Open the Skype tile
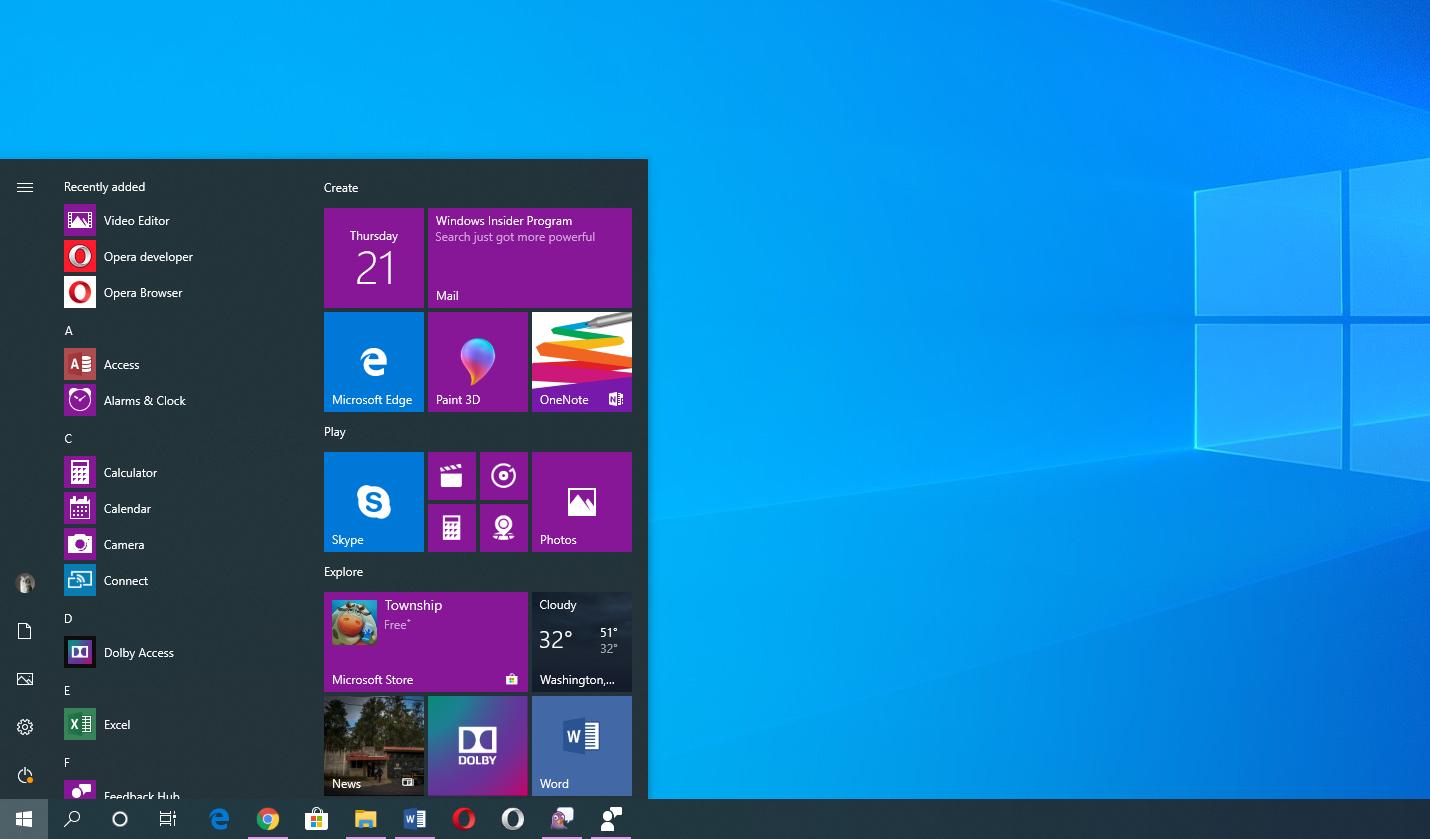The image size is (1430, 839). [373, 501]
